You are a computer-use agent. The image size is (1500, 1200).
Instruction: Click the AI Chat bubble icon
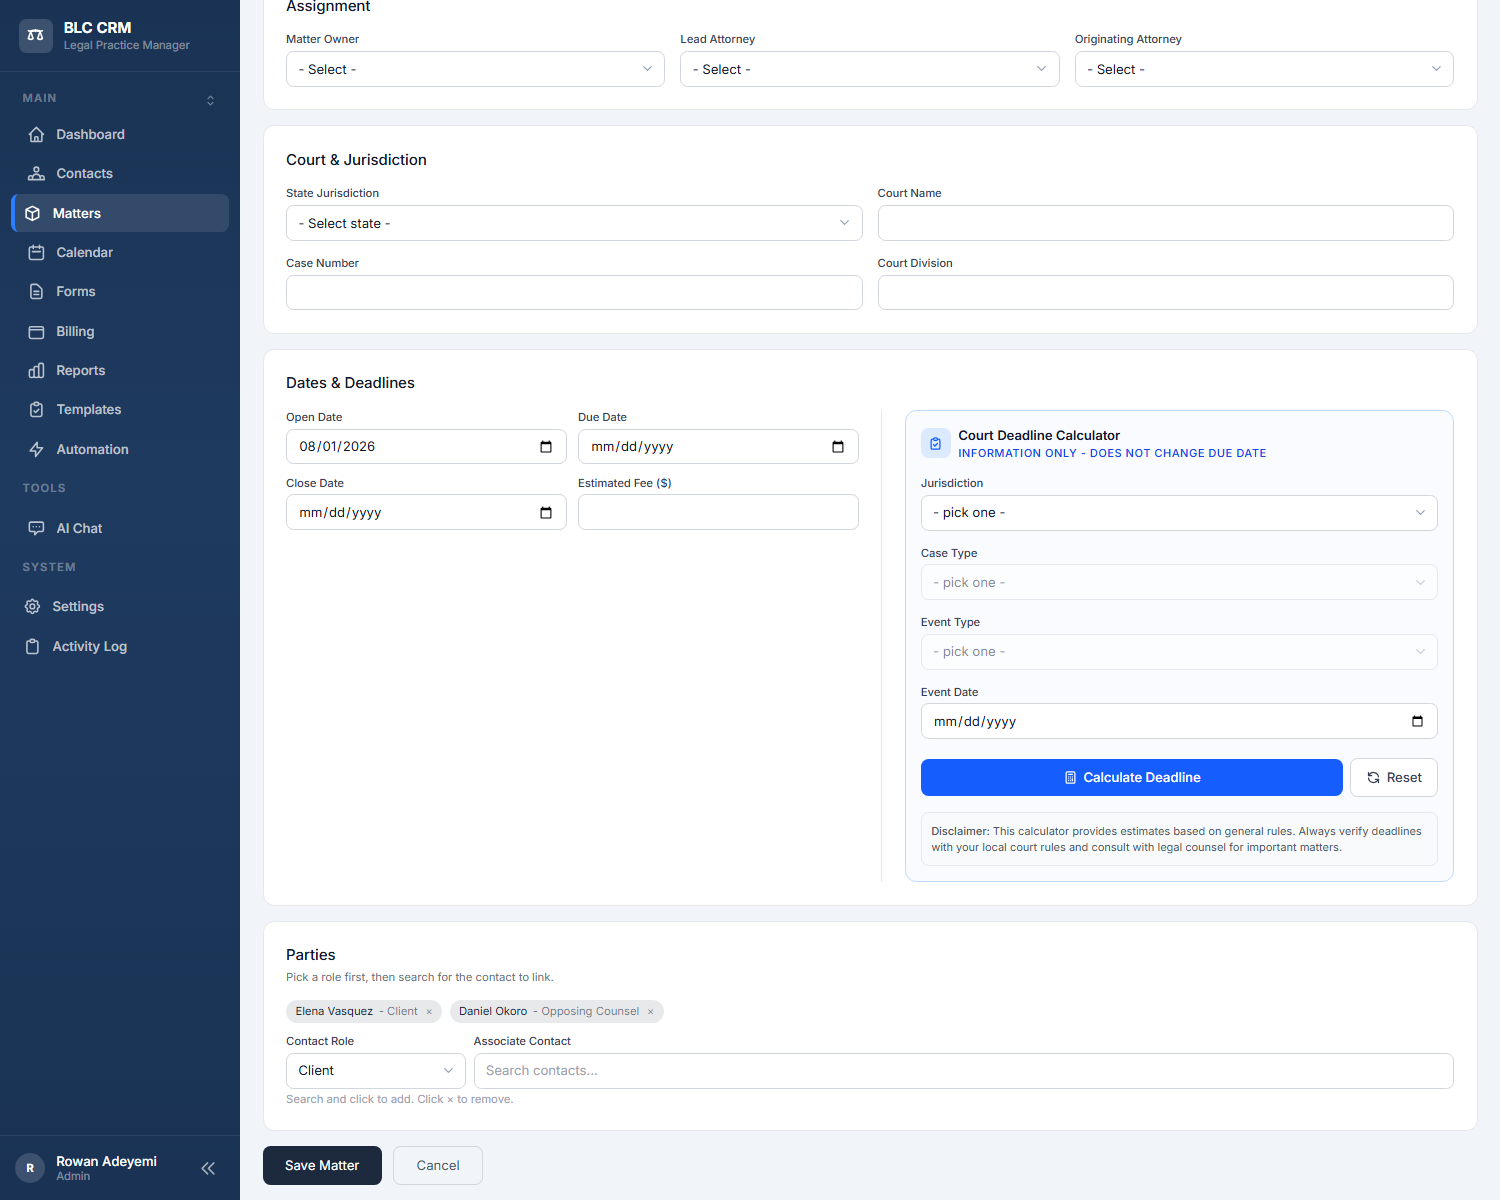[x=36, y=528]
